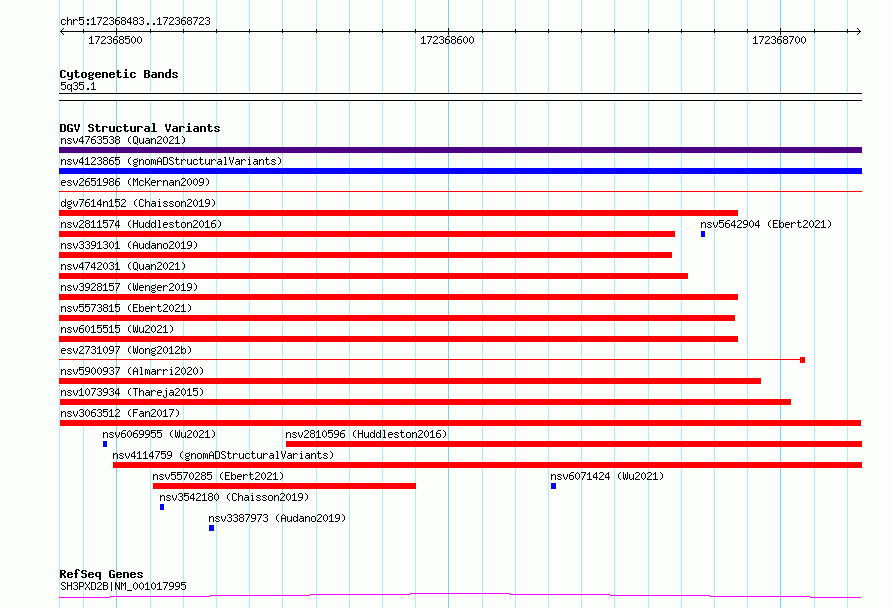Click the nsv6015515 (Wu2021) label text
Image resolution: width=890 pixels, height=608 pixels.
(x=117, y=329)
